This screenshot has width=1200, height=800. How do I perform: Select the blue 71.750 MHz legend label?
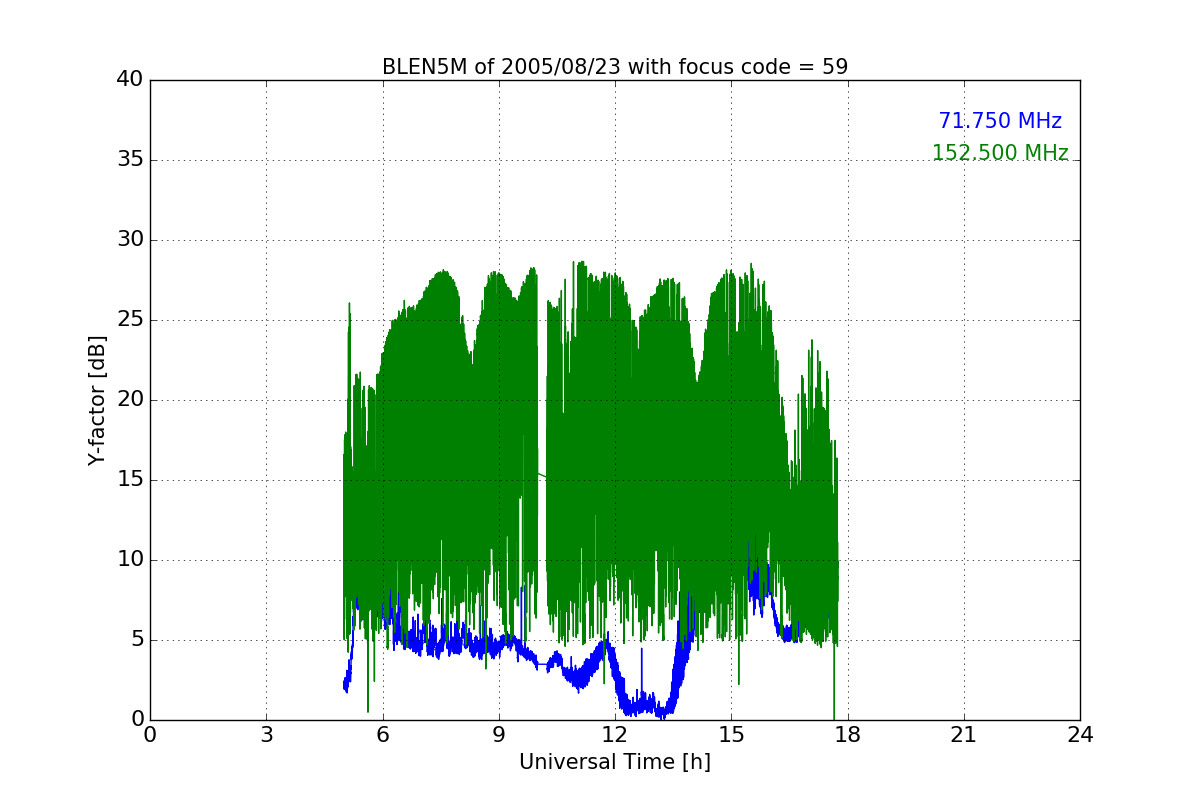tap(1000, 121)
